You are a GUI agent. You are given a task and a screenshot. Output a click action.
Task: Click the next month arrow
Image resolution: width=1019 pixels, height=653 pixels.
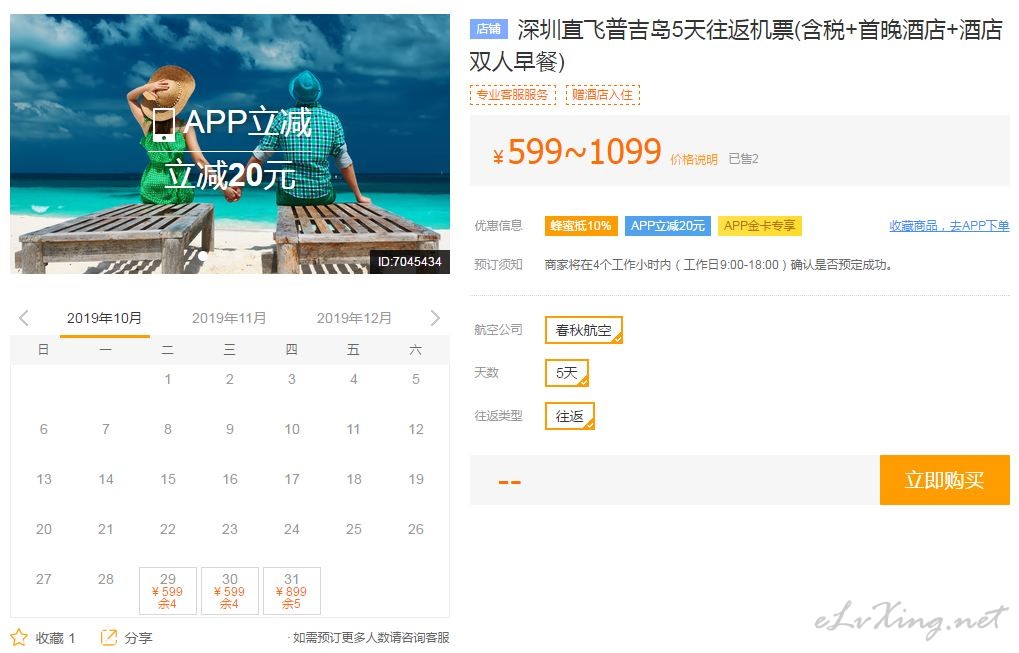click(x=435, y=318)
